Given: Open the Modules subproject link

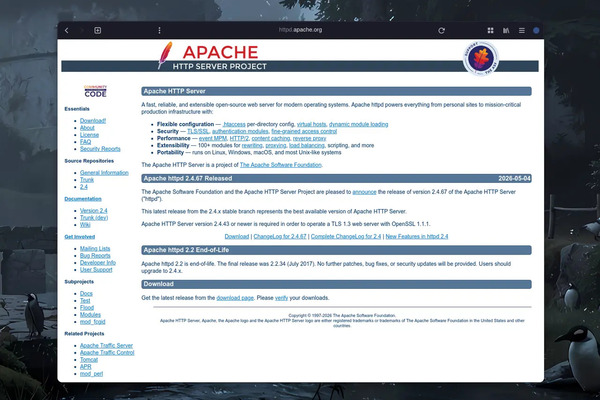Looking at the screenshot, I should click(90, 315).
